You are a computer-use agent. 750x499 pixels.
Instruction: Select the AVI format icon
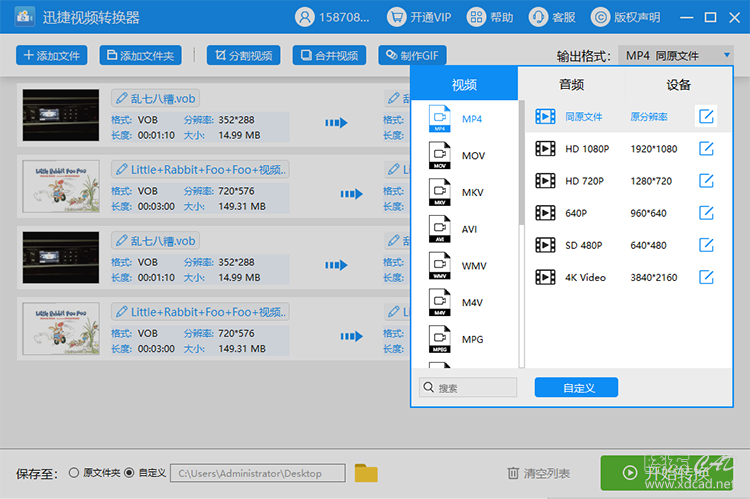[x=440, y=229]
